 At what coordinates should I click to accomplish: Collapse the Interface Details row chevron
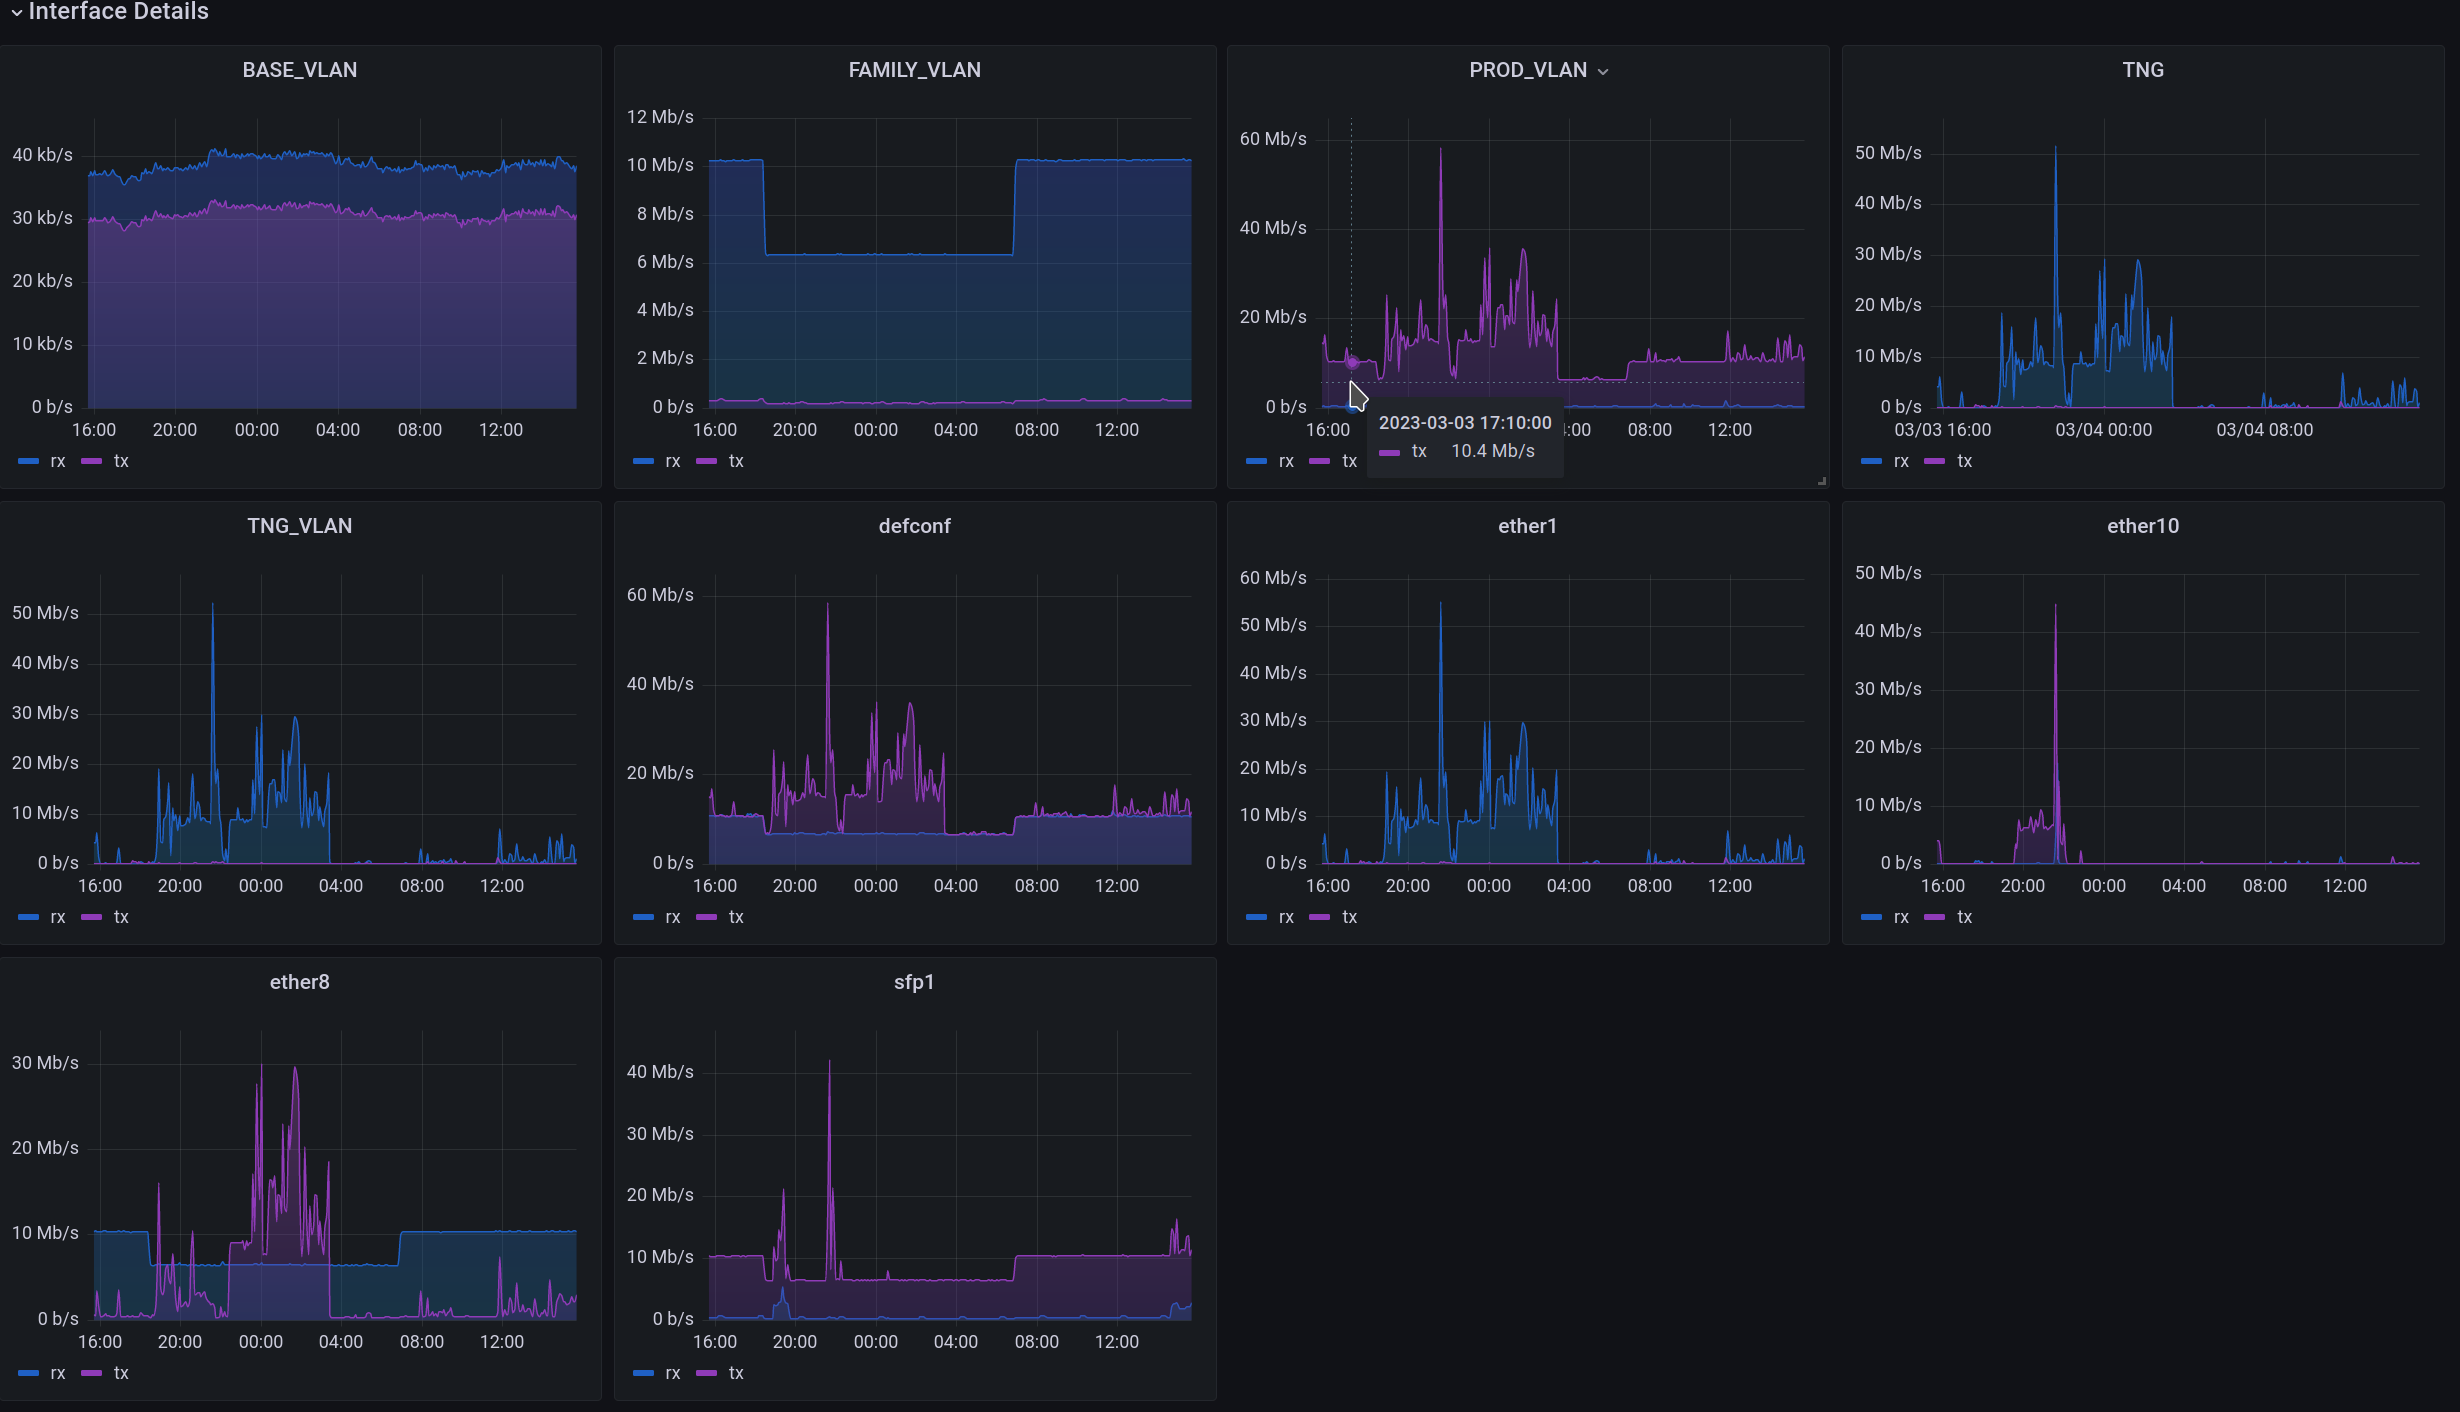(16, 13)
